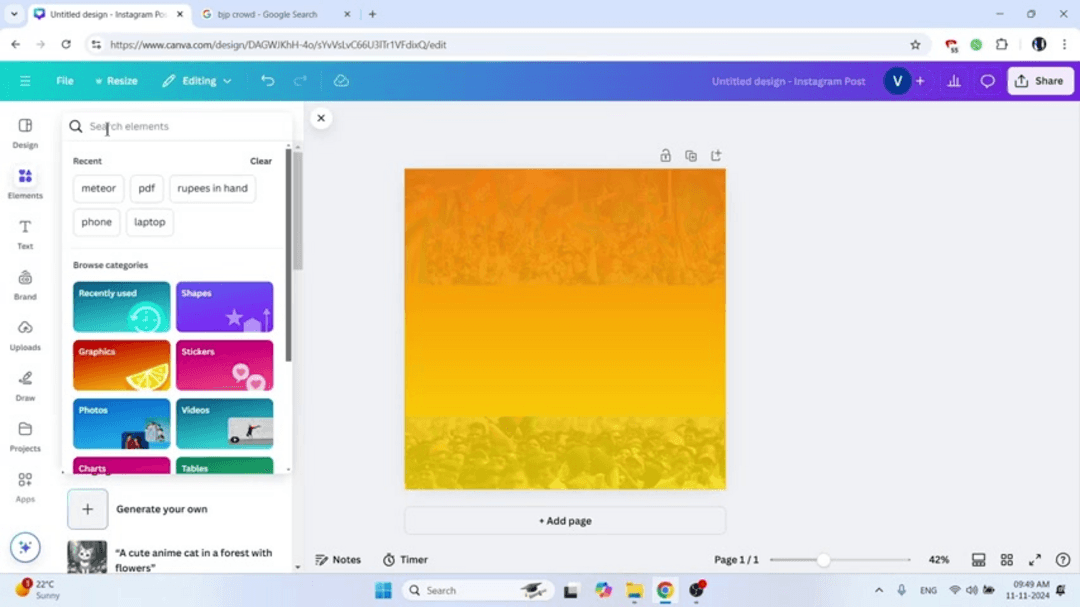Open the File menu

[x=65, y=81]
